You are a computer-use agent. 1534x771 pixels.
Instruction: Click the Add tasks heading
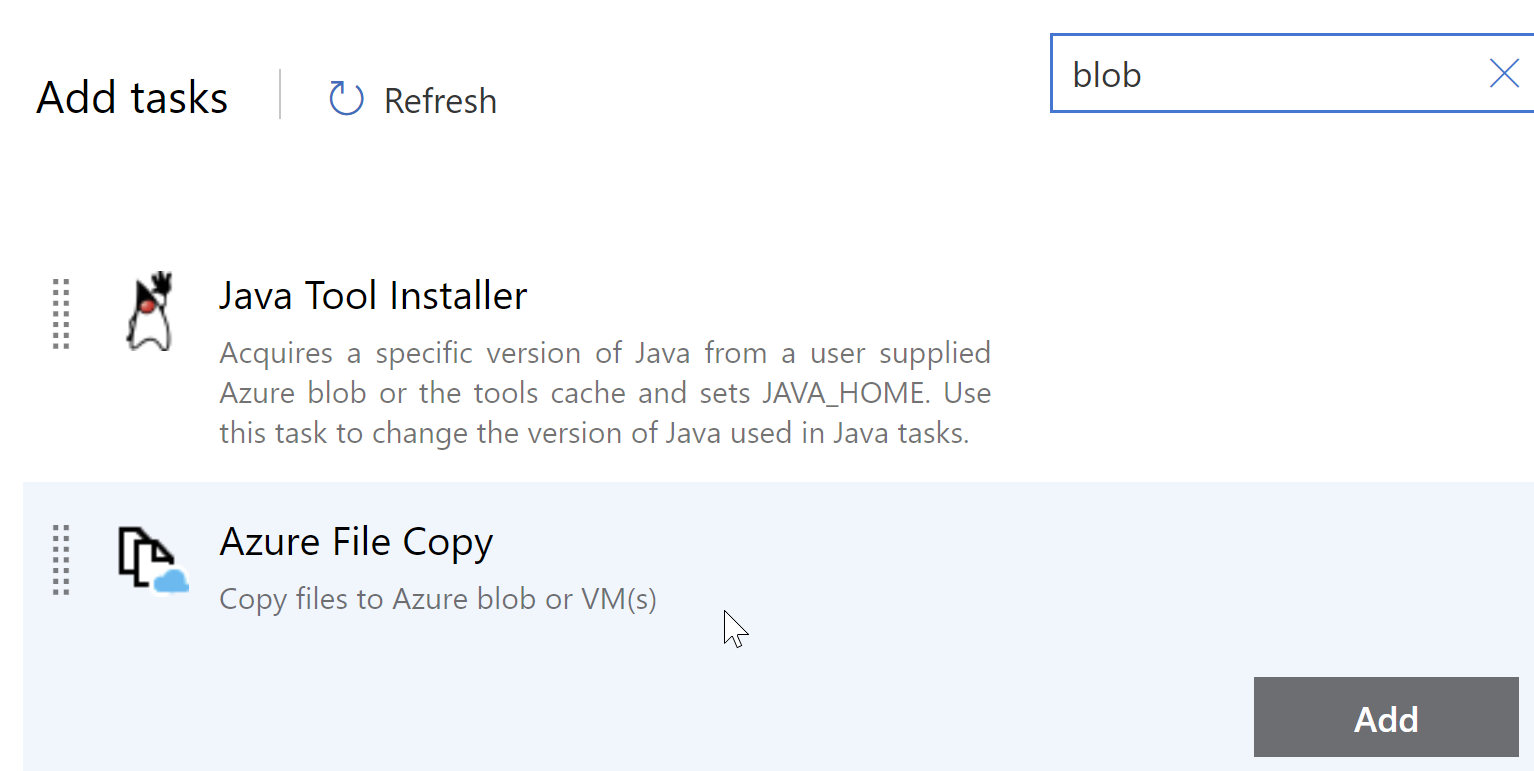tap(131, 97)
